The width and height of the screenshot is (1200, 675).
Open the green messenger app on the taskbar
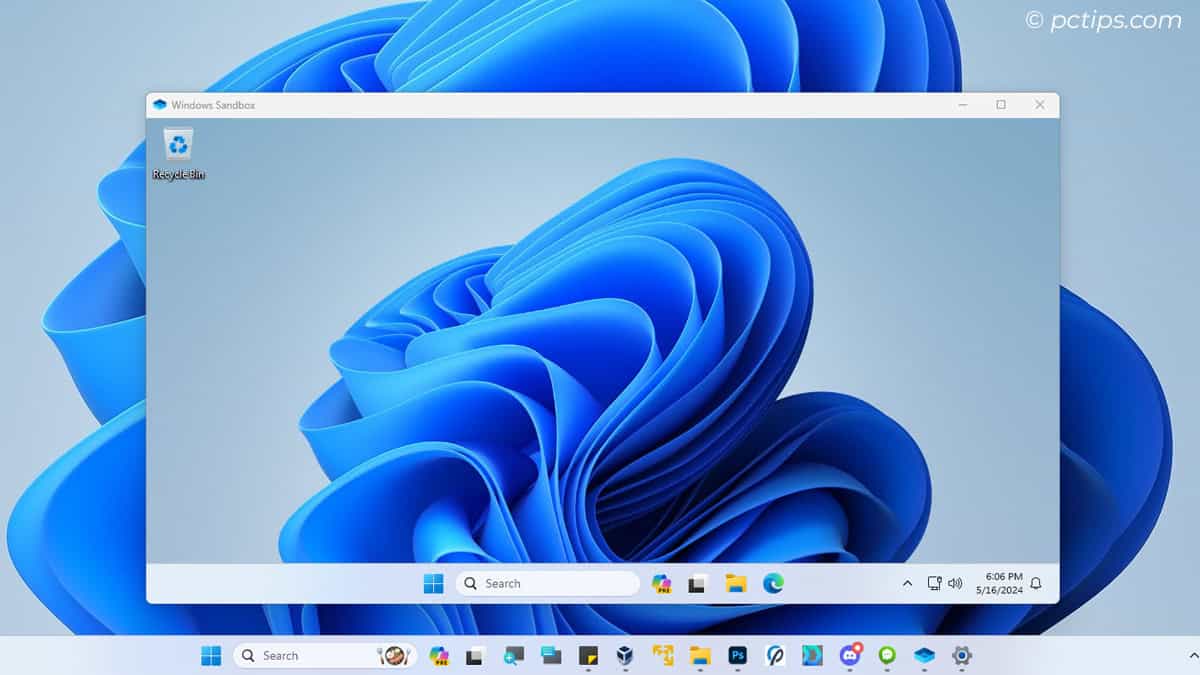pyautogui.click(x=888, y=656)
